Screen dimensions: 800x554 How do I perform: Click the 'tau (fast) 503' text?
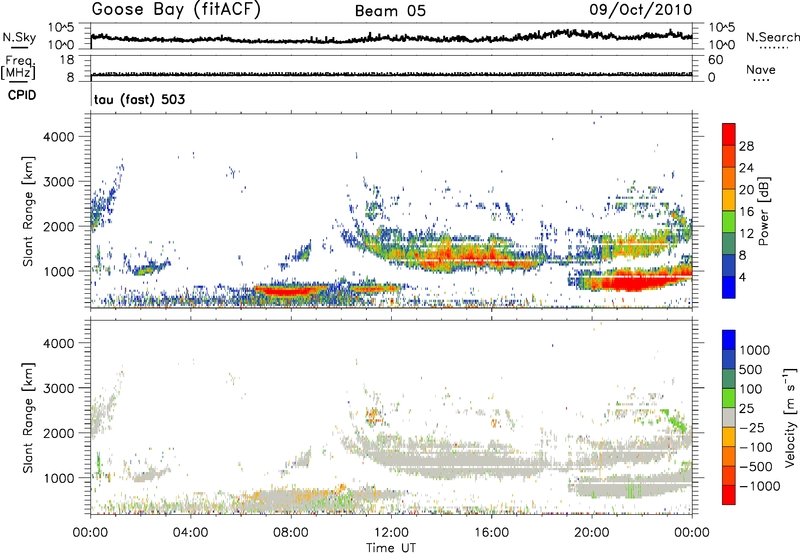(x=139, y=99)
